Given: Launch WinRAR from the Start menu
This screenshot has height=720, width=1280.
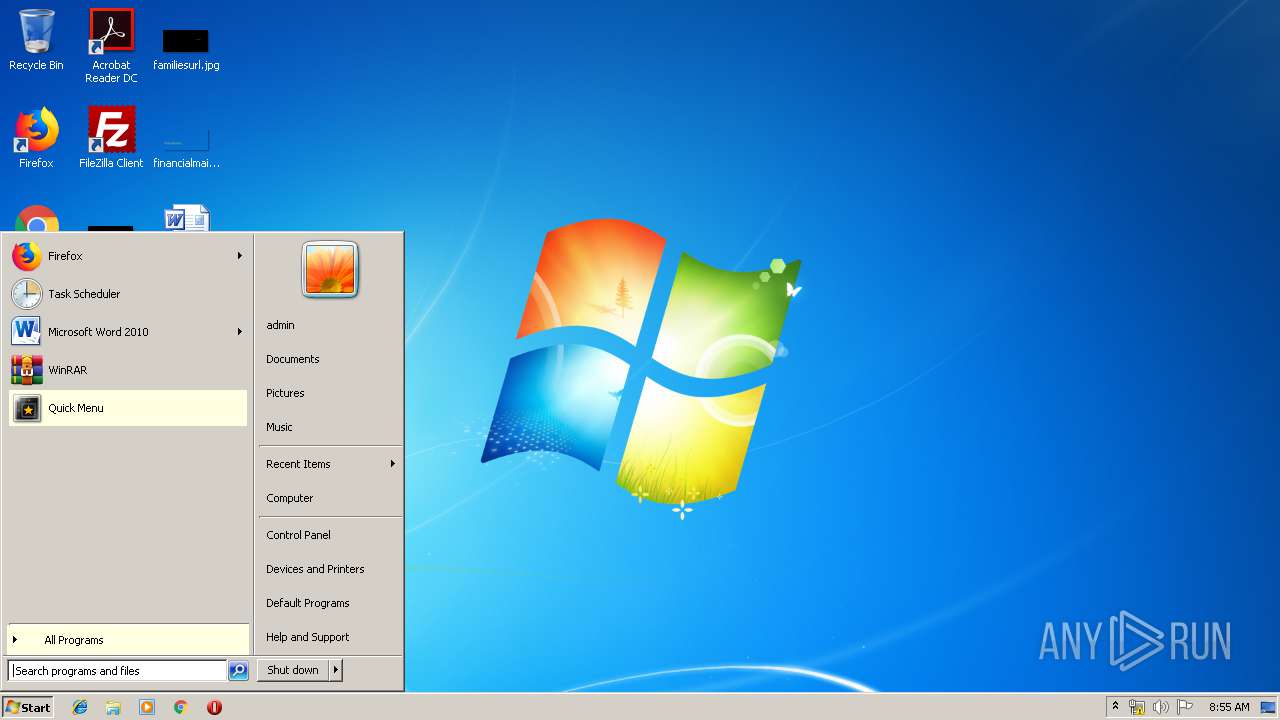Looking at the screenshot, I should coord(128,370).
